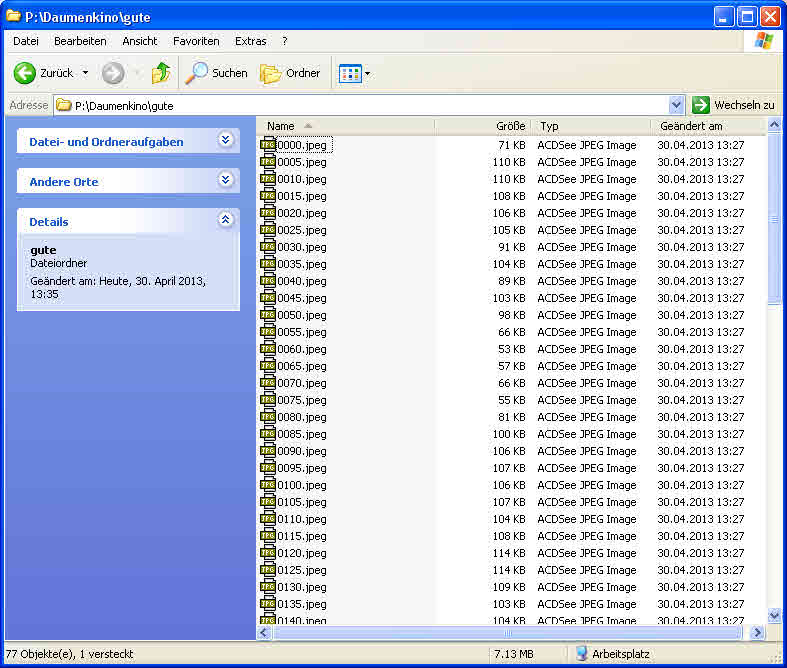Click the Windows flag logo
Screen dimensions: 787x668
coord(764,41)
